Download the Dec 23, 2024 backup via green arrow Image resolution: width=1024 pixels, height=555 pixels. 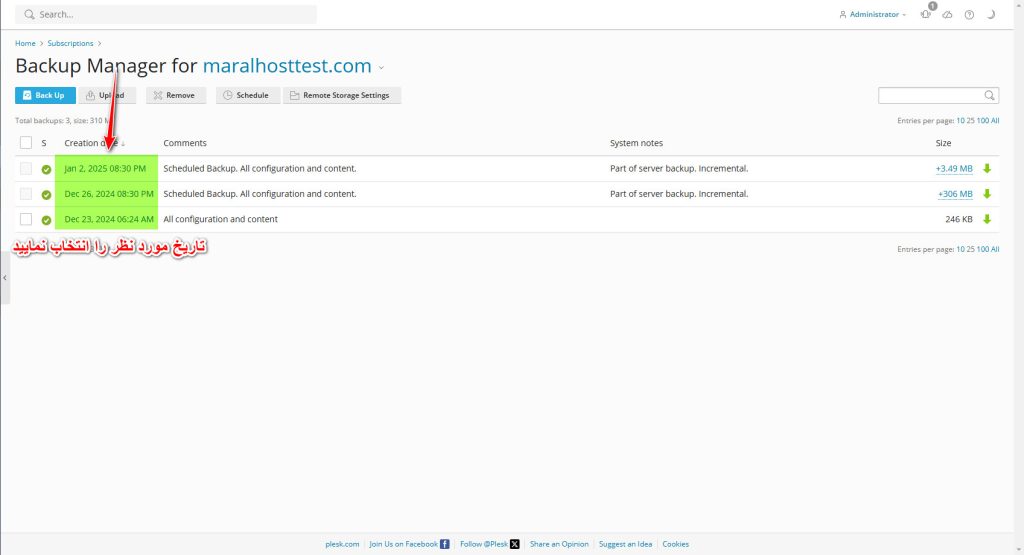tap(987, 219)
